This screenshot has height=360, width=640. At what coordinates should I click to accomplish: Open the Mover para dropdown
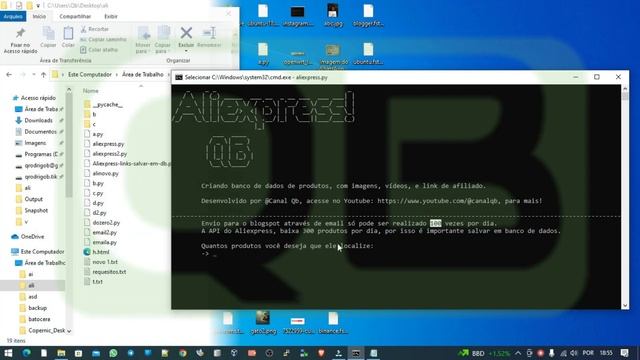(142, 40)
